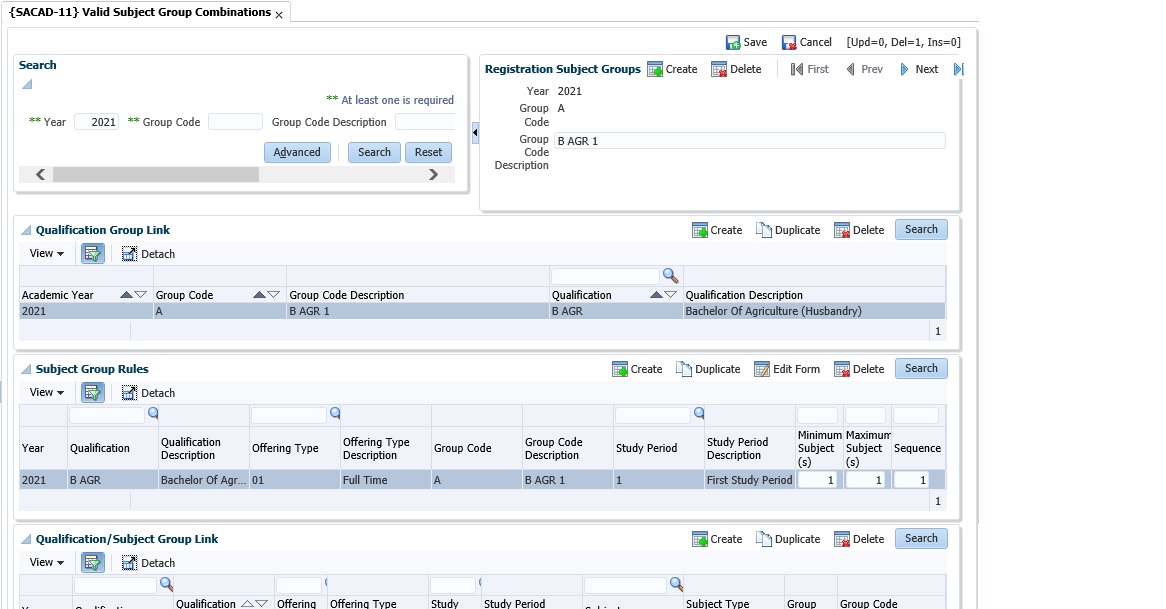The image size is (1166, 609).
Task: Duplicate the Qualification Group Link row
Action: tap(788, 230)
